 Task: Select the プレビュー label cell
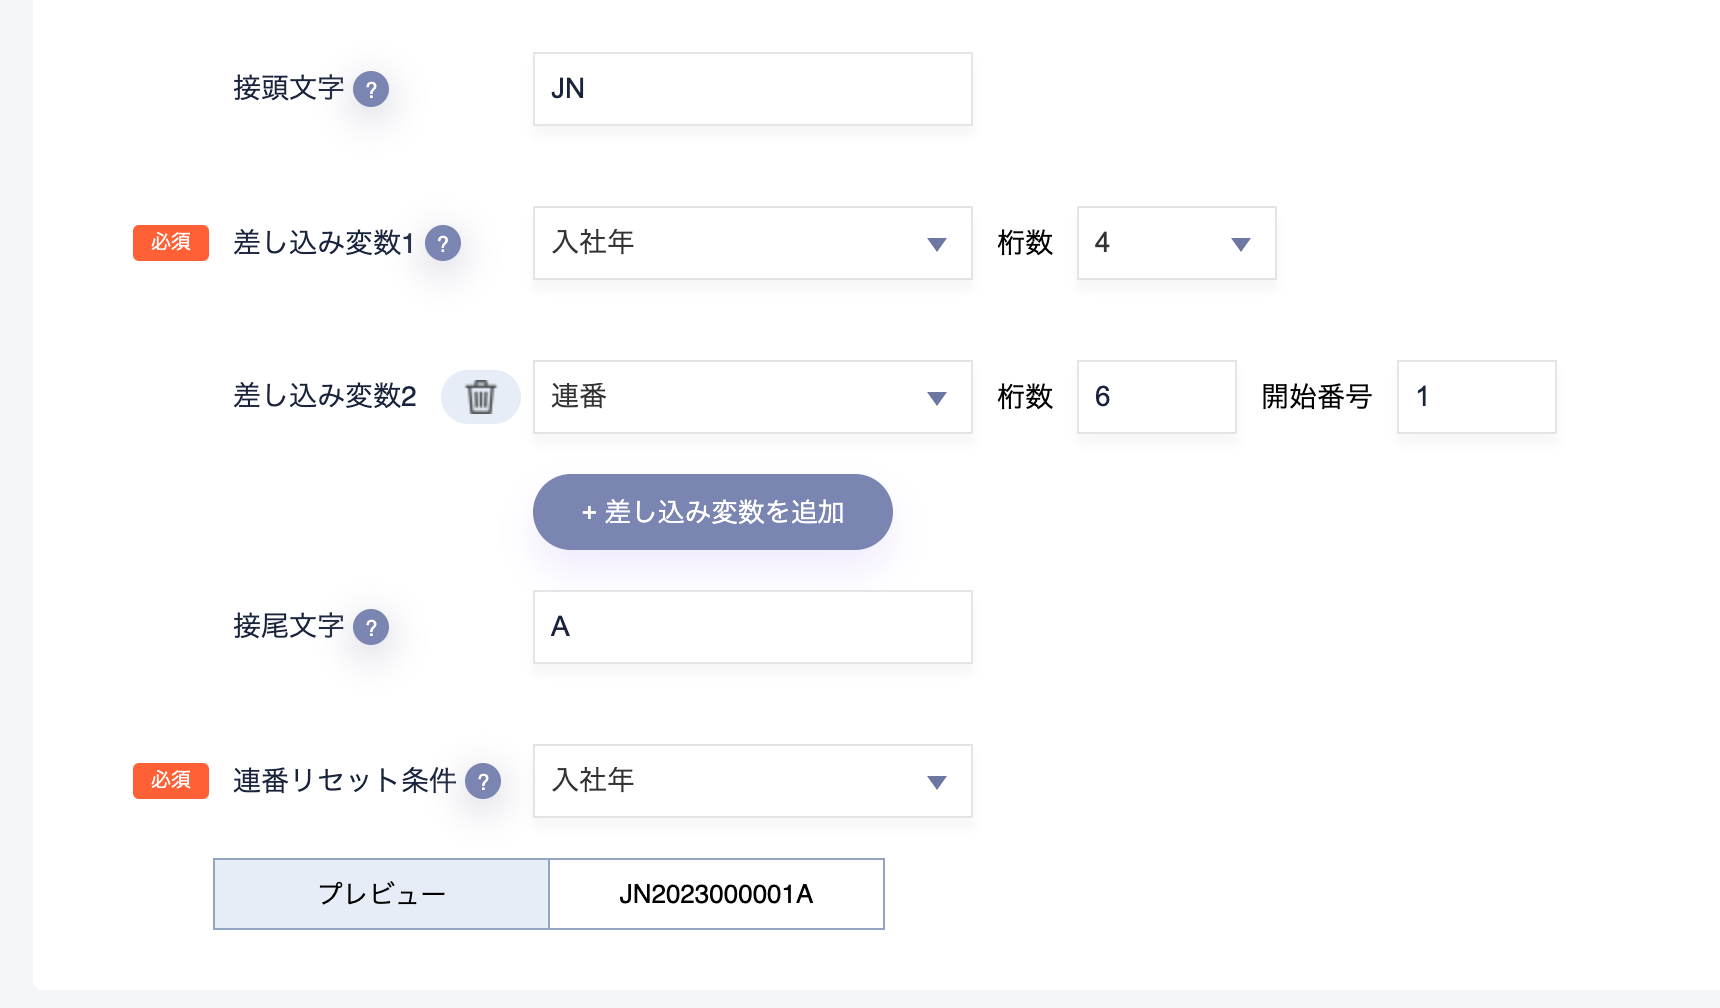pos(381,893)
